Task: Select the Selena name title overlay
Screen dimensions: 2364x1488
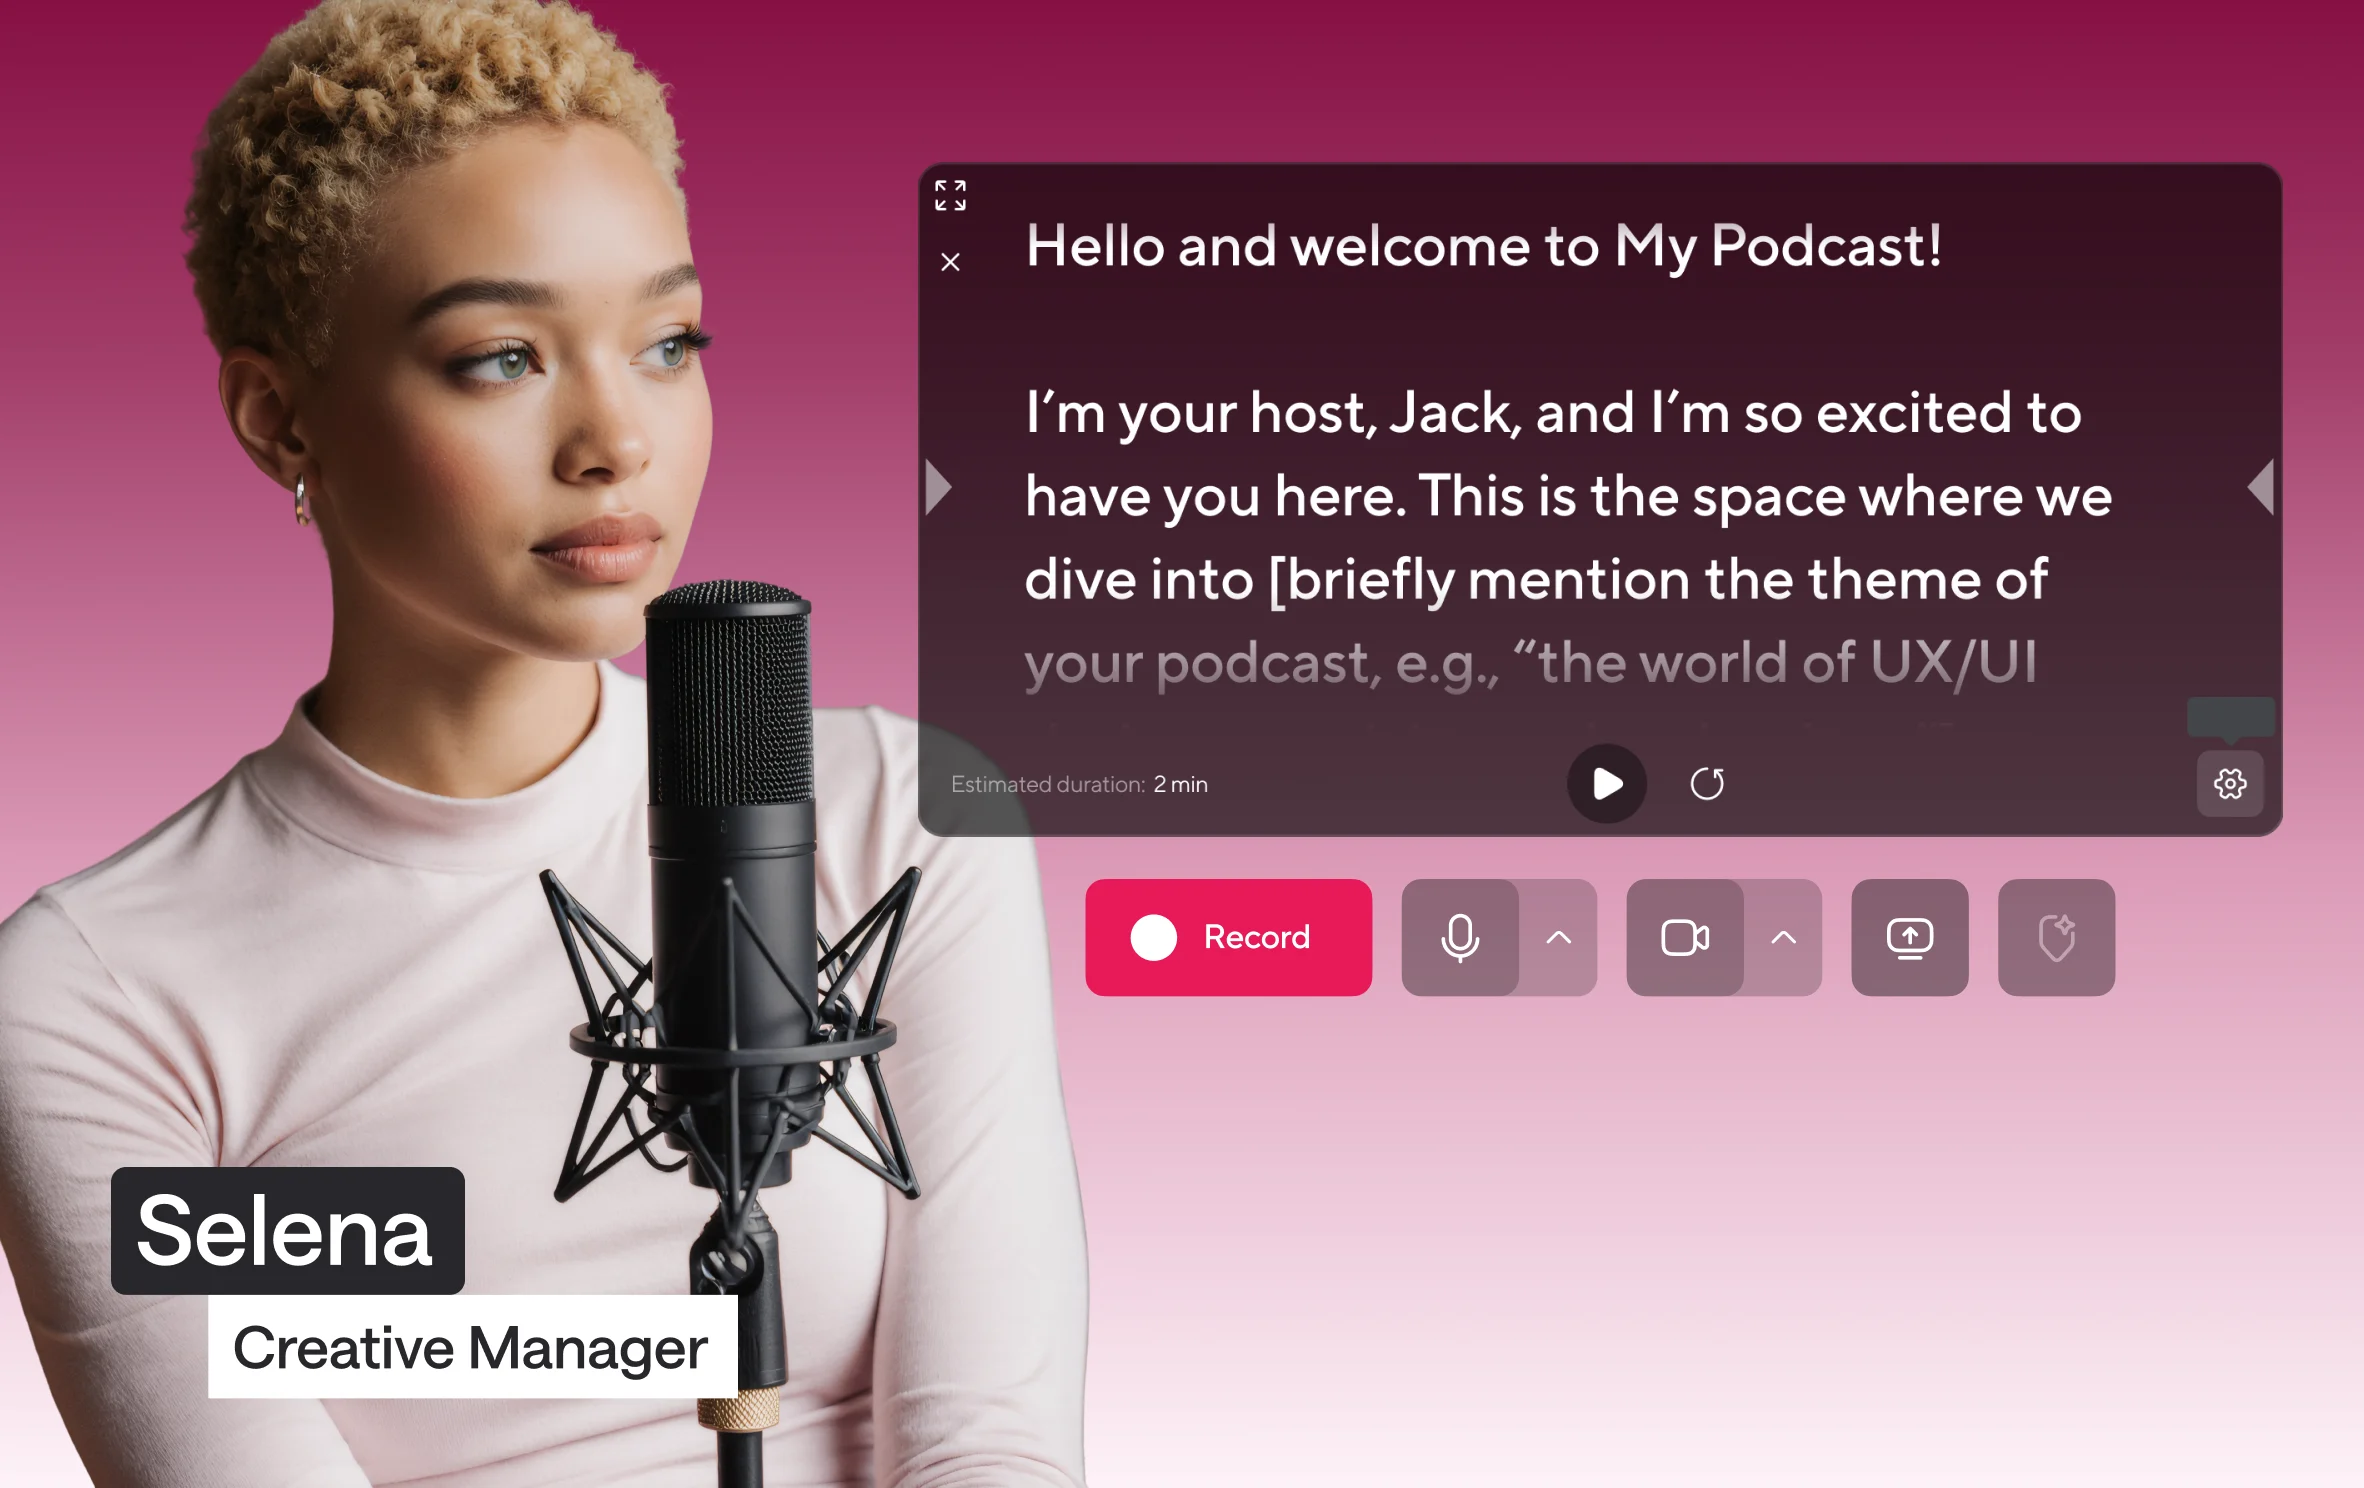Action: (287, 1230)
